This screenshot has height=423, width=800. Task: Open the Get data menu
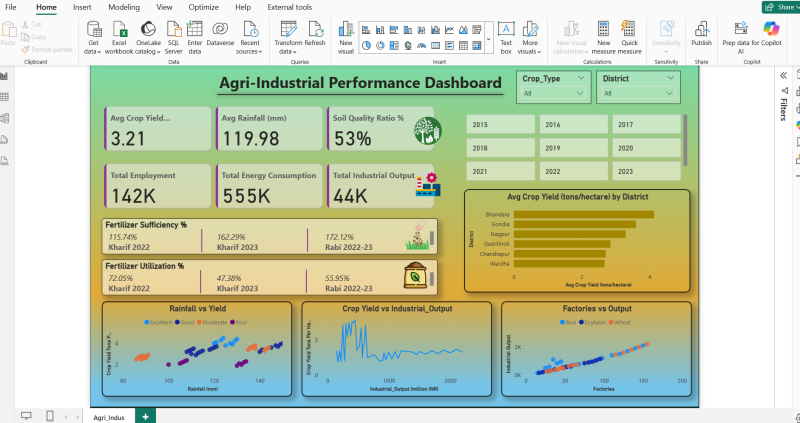[93, 38]
